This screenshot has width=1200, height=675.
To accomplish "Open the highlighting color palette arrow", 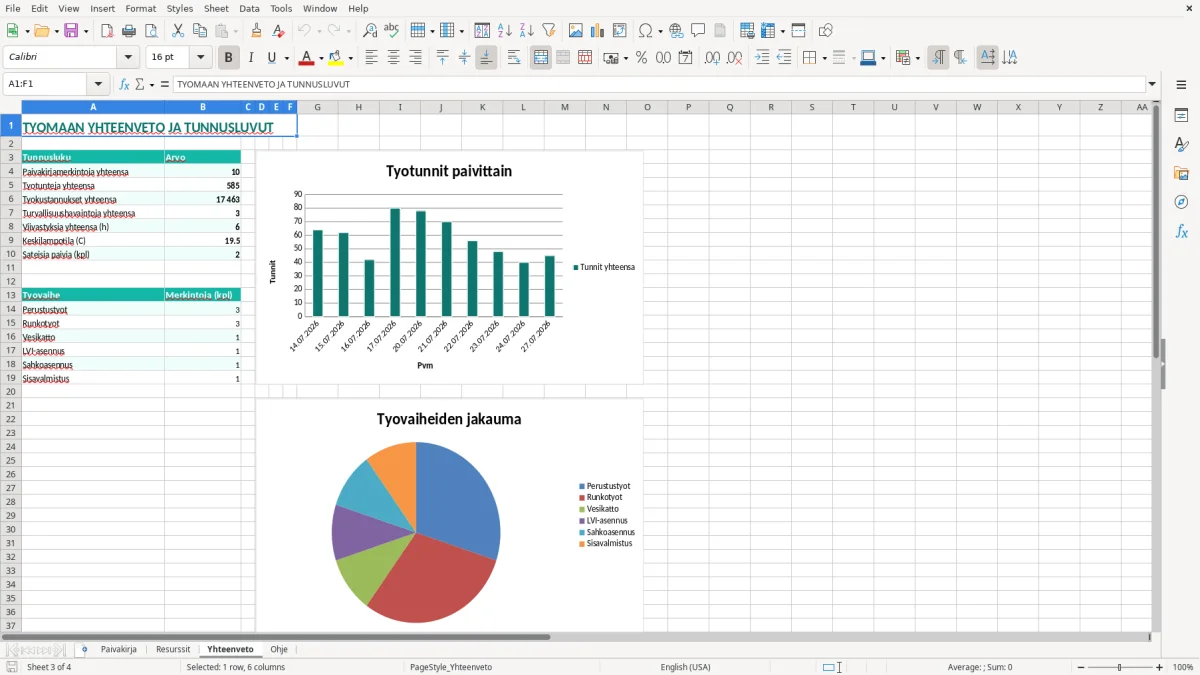I will click(x=350, y=58).
